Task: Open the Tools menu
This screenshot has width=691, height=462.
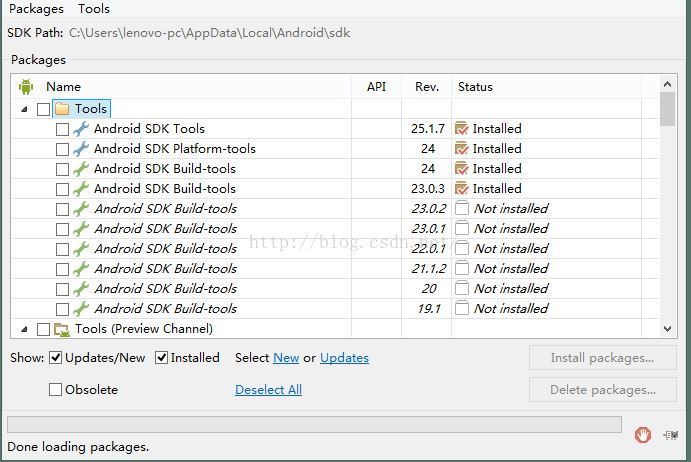Action: 94,9
